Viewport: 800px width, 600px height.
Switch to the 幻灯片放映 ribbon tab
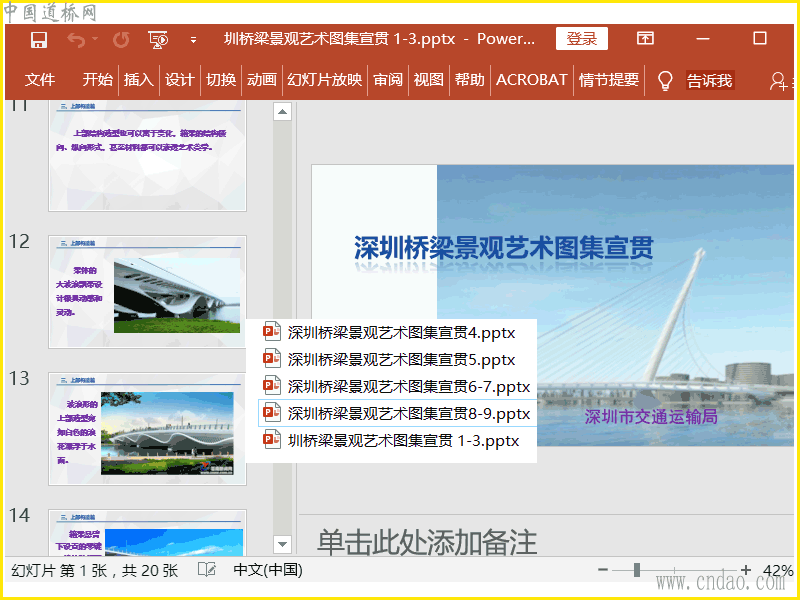pyautogui.click(x=324, y=80)
